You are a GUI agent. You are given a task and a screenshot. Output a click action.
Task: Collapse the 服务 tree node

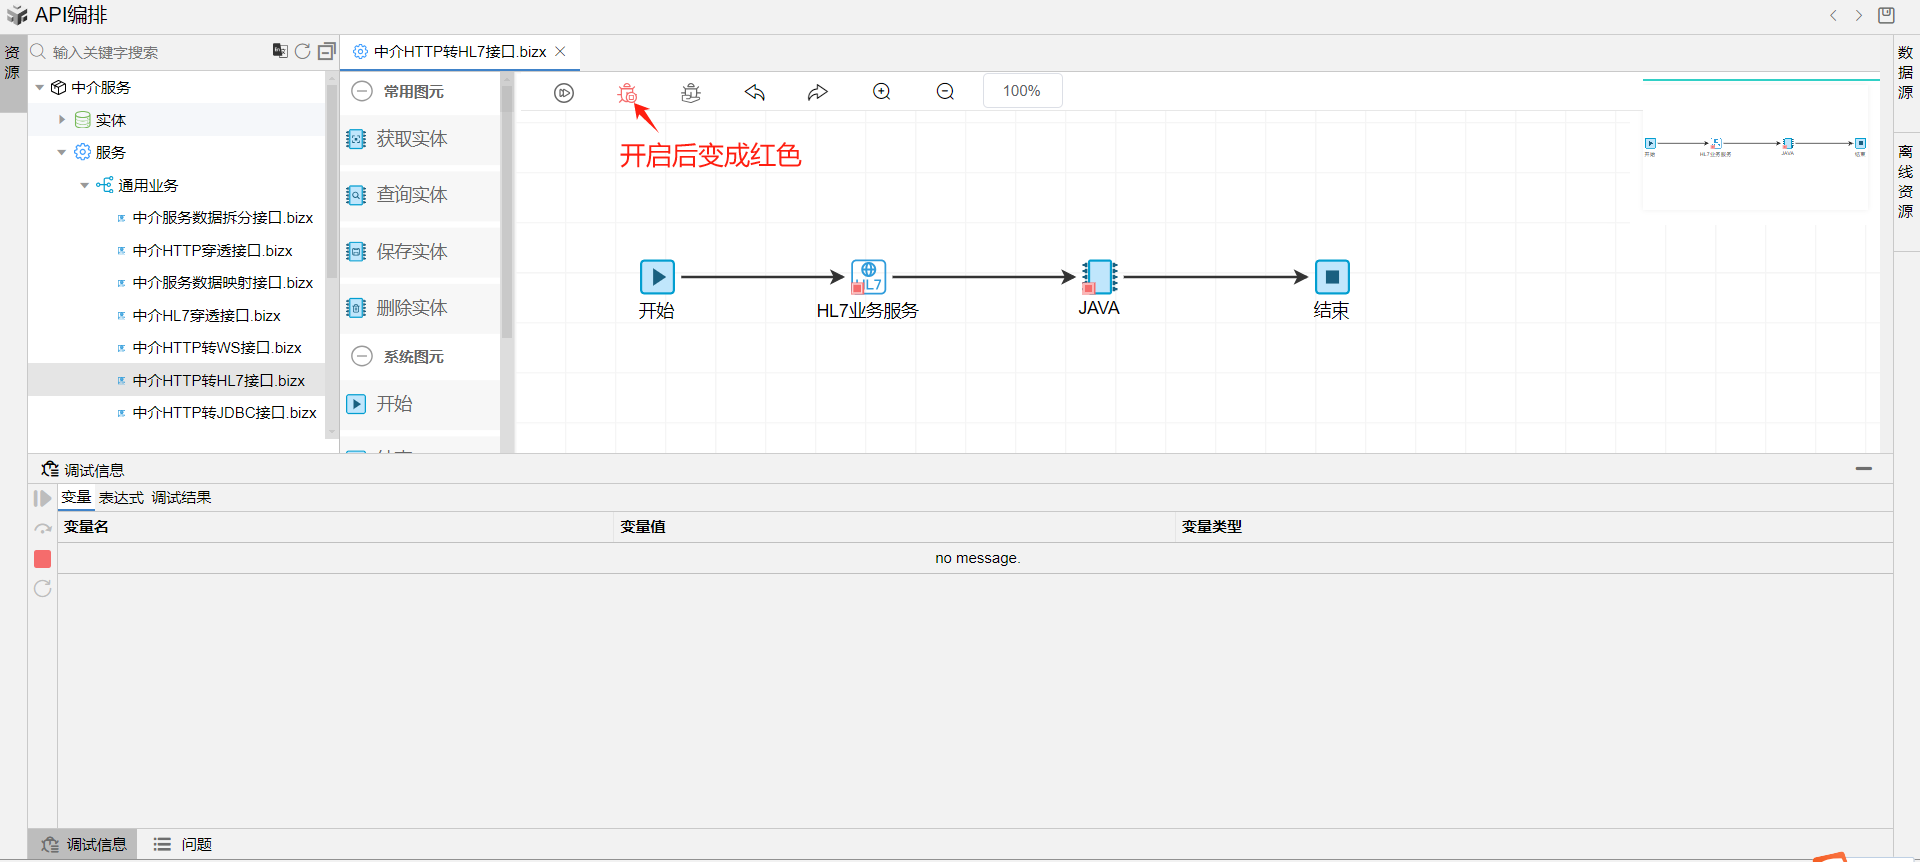(62, 153)
